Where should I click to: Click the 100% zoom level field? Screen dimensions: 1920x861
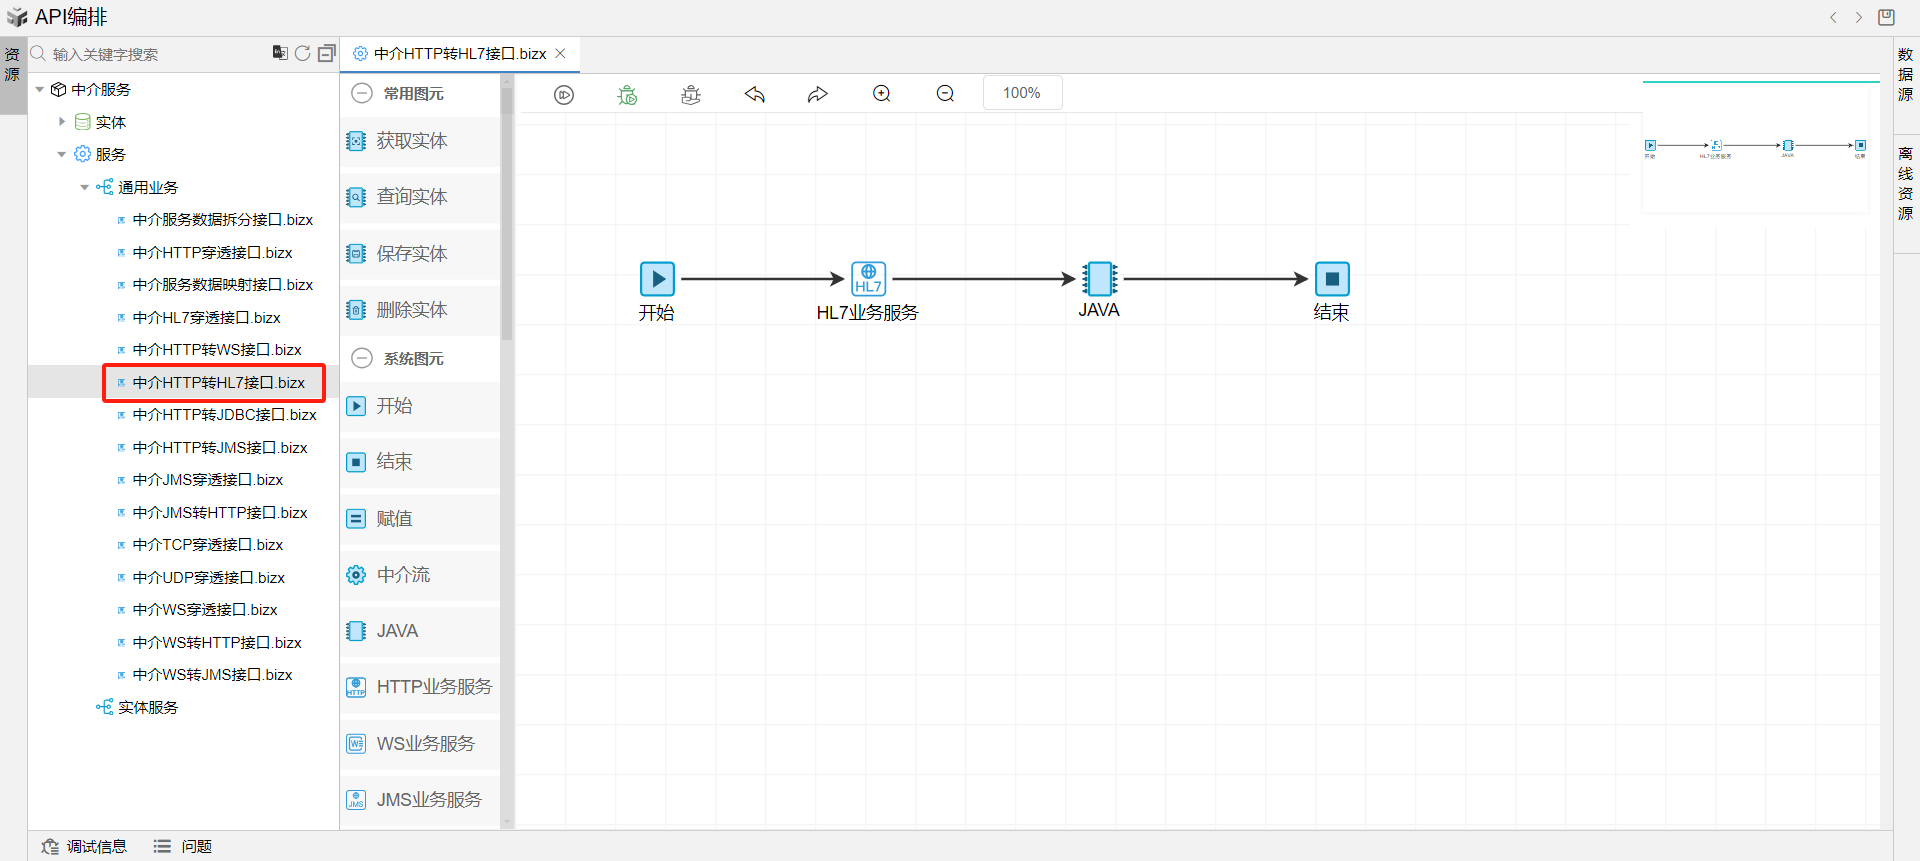coord(1022,93)
